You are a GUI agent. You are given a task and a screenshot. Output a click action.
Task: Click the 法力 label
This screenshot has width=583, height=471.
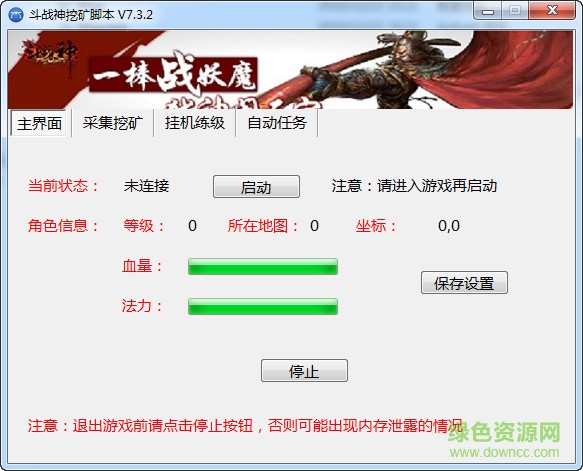coord(142,306)
